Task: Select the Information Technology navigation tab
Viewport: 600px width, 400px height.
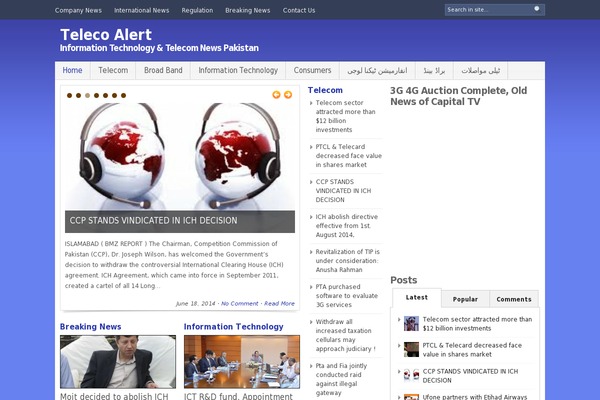Action: (x=238, y=70)
